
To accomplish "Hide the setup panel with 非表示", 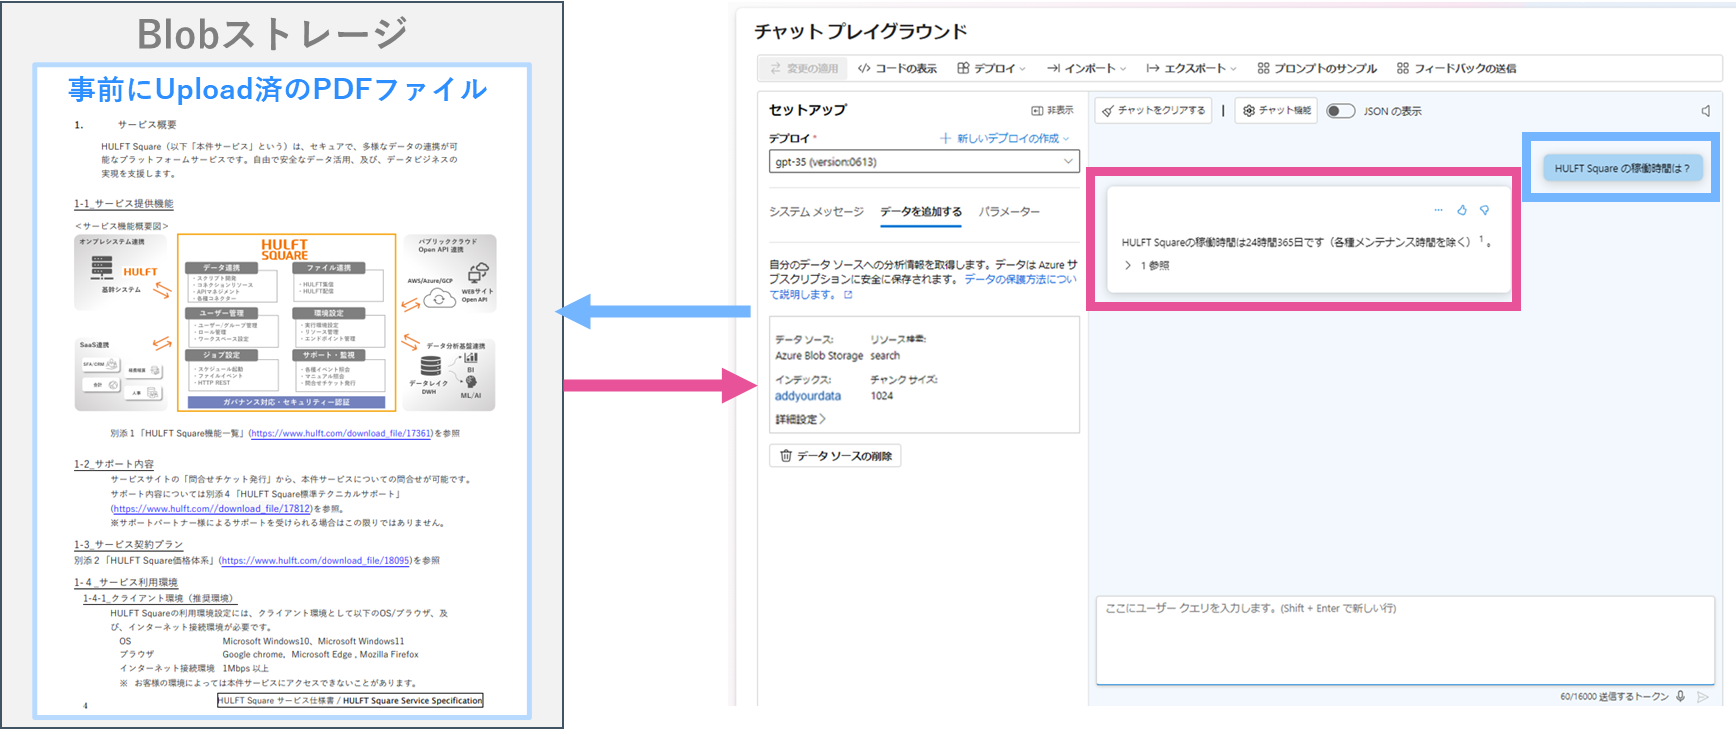I will 1052,110.
